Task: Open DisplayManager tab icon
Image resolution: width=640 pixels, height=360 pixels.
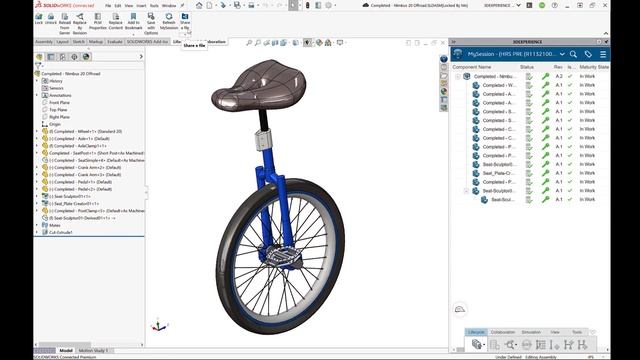Action: pyautogui.click(x=86, y=57)
